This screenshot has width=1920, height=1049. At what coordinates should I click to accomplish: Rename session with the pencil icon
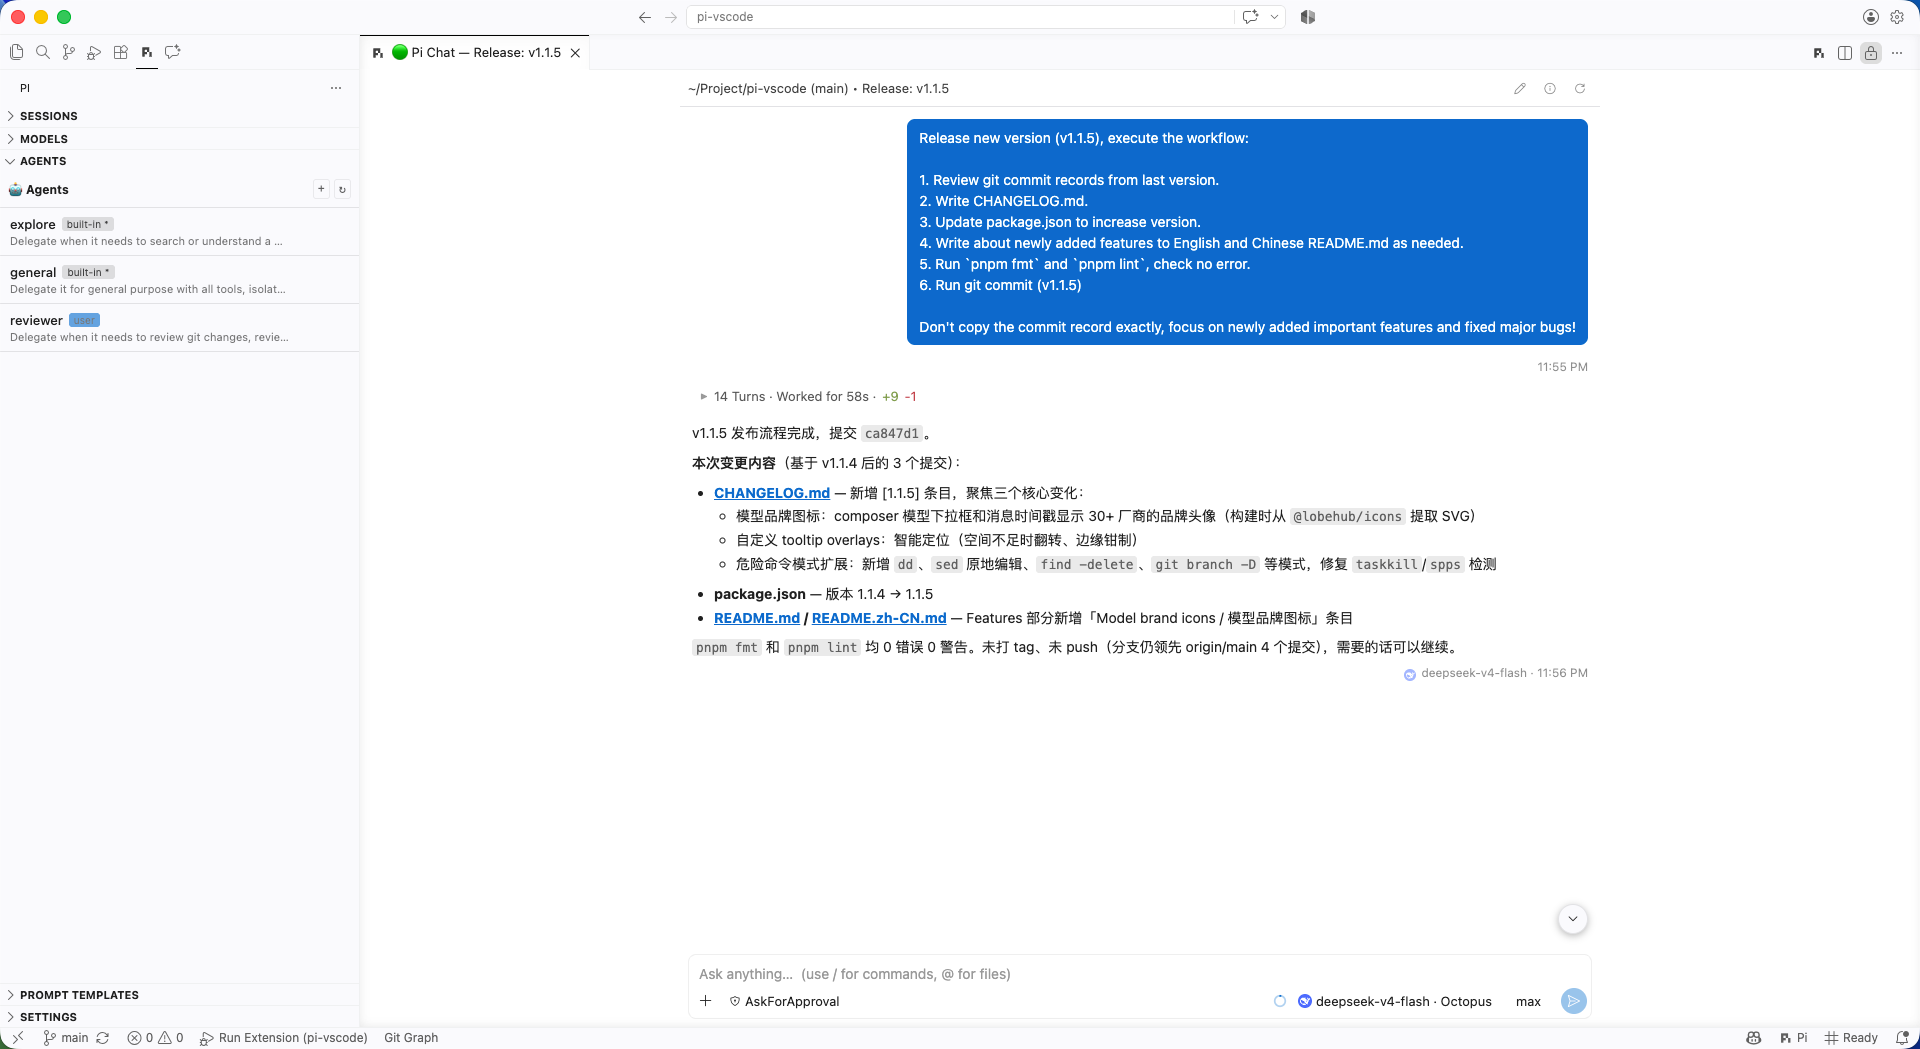point(1520,89)
